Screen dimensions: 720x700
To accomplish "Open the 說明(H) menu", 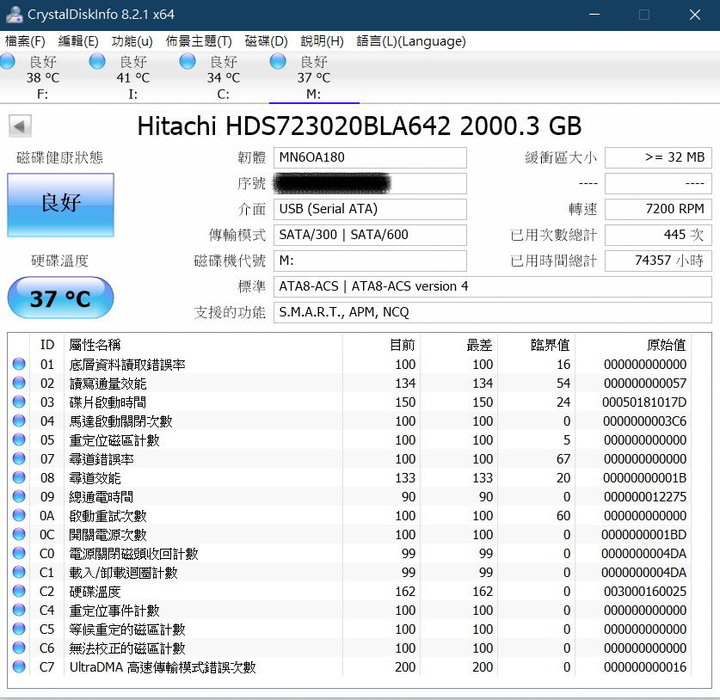I will [x=322, y=41].
